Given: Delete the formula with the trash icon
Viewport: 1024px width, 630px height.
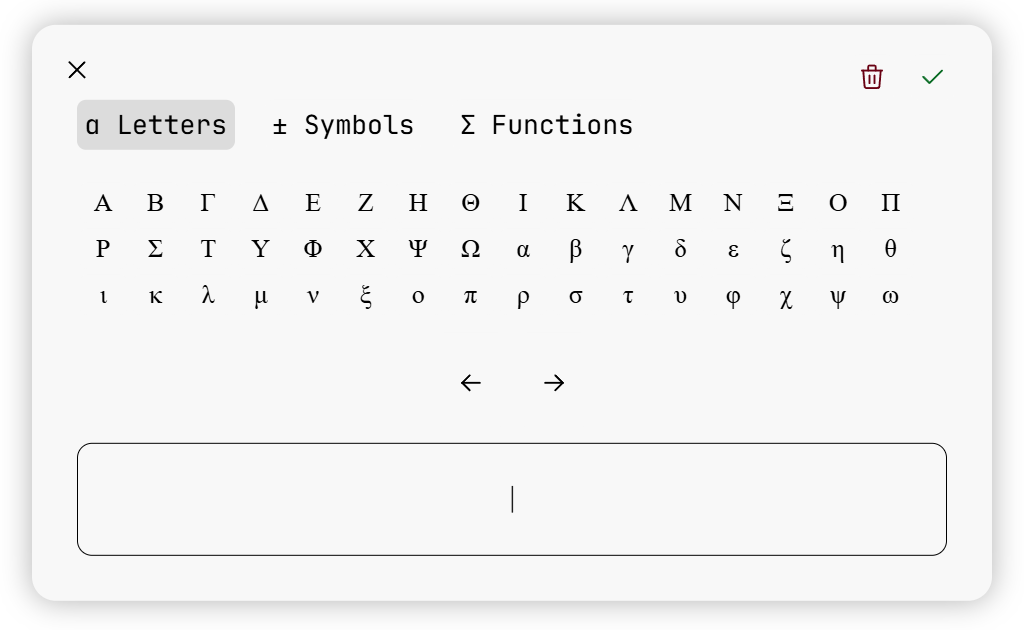Looking at the screenshot, I should pyautogui.click(x=872, y=77).
